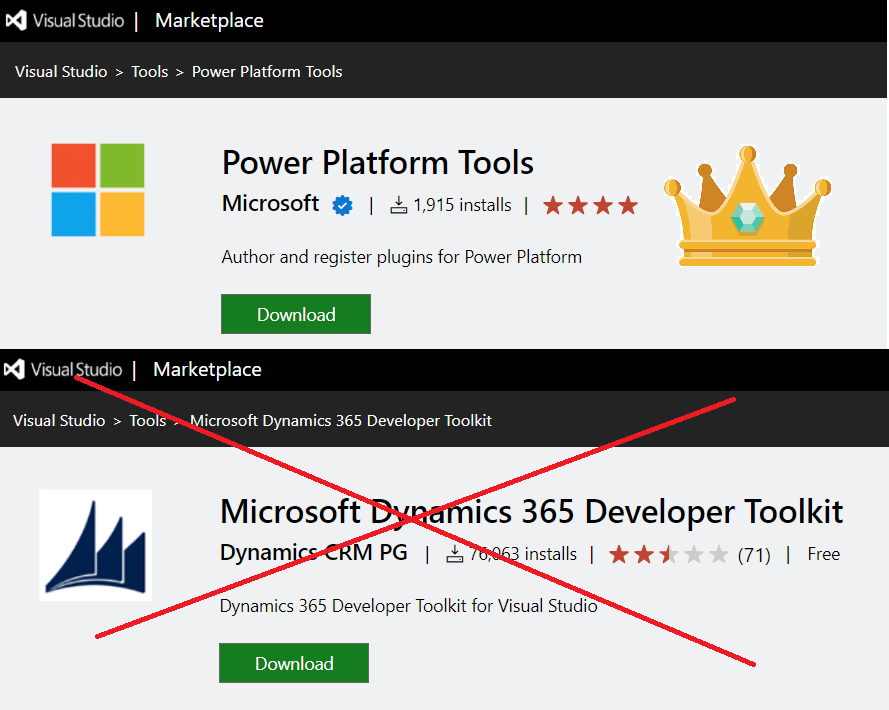Open Dynamics CRM PG publisher link
Screen dimensions: 889x710
(314, 552)
